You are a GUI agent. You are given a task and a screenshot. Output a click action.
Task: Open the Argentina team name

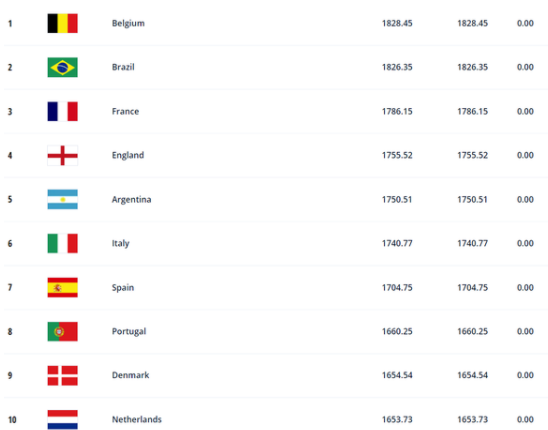coord(131,200)
